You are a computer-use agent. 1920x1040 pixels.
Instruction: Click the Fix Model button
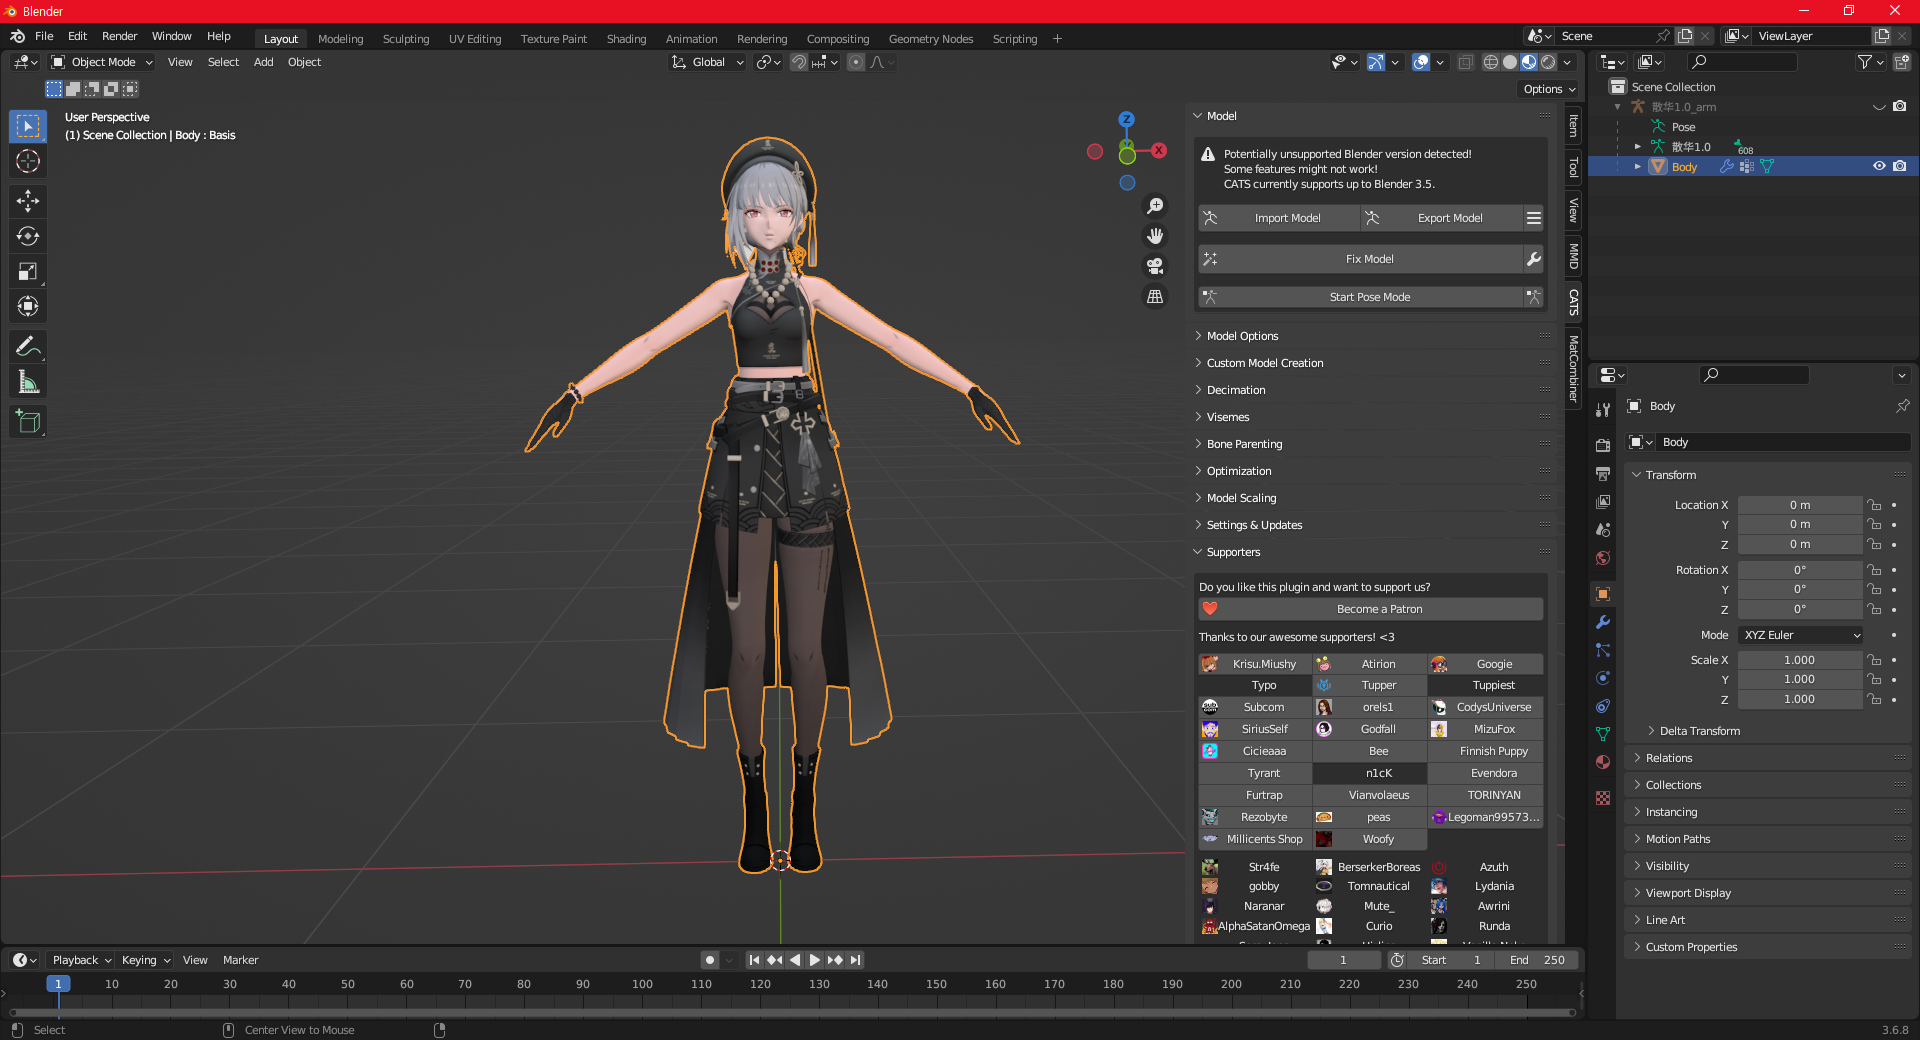(x=1361, y=259)
